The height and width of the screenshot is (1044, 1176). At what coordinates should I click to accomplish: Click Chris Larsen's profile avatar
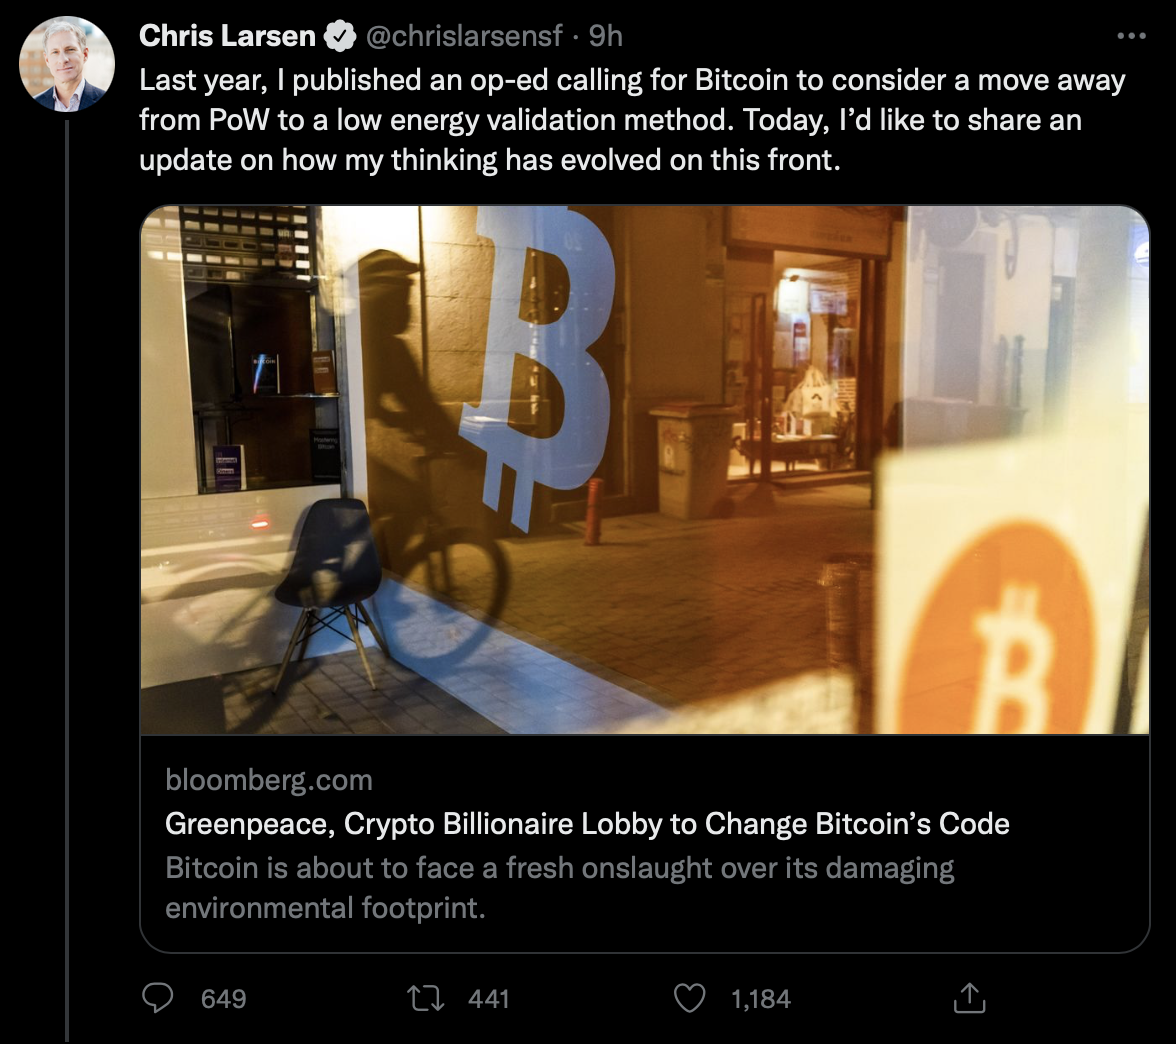67,64
